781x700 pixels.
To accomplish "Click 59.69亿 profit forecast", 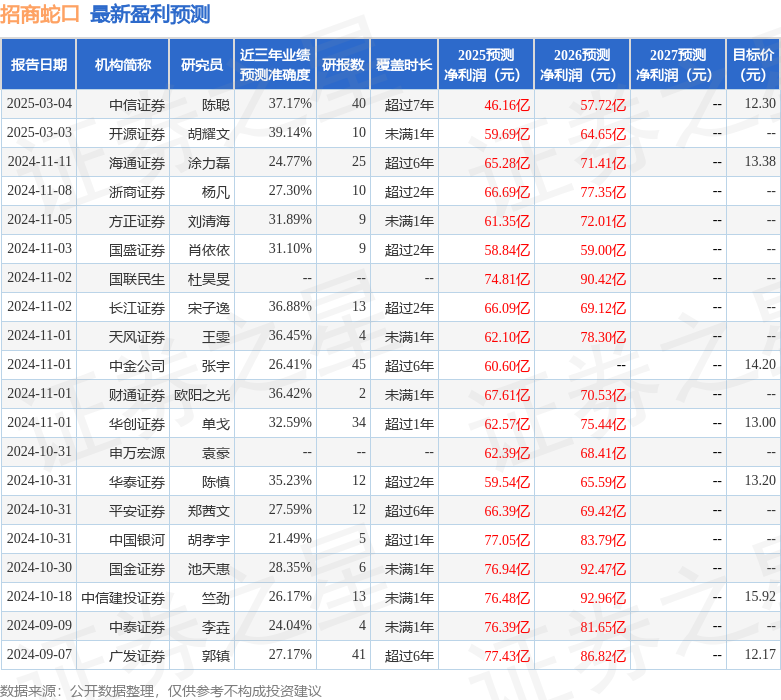I will coord(507,134).
